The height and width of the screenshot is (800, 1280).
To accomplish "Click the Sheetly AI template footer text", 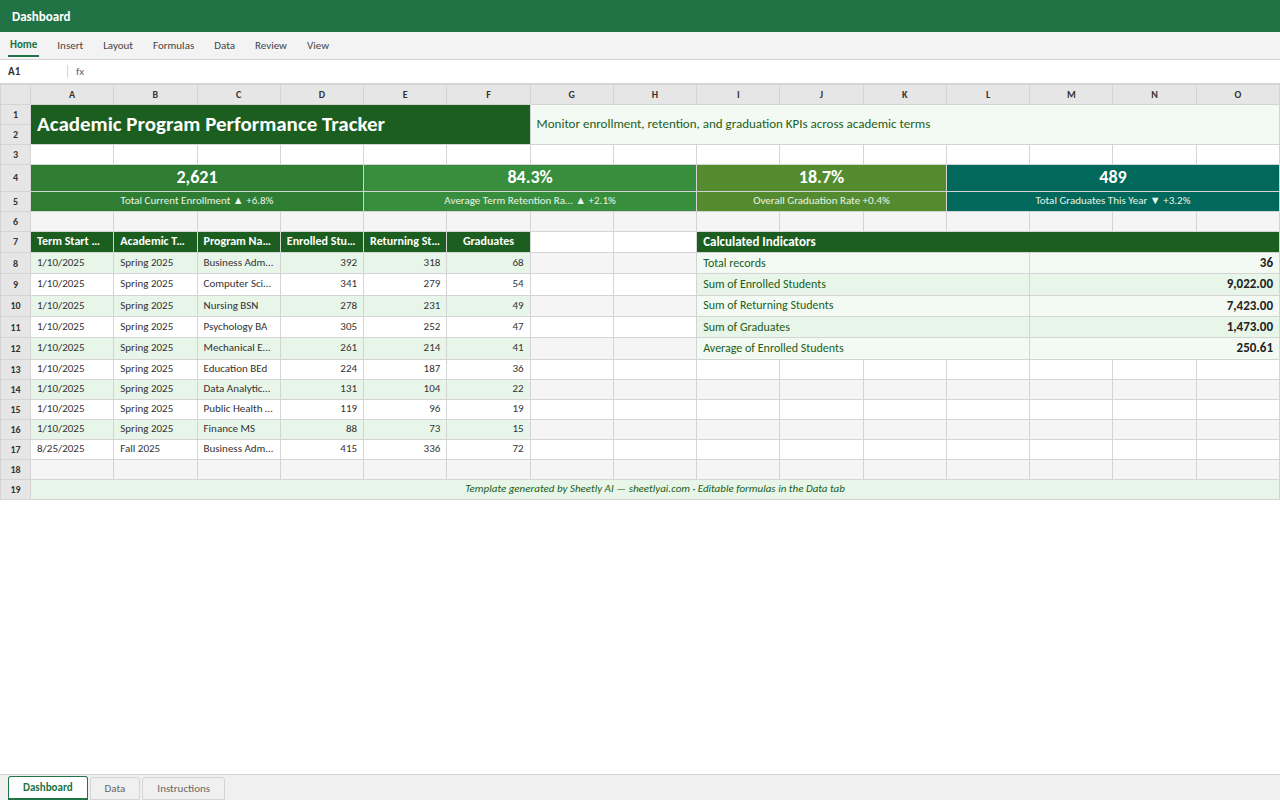I will pos(655,489).
